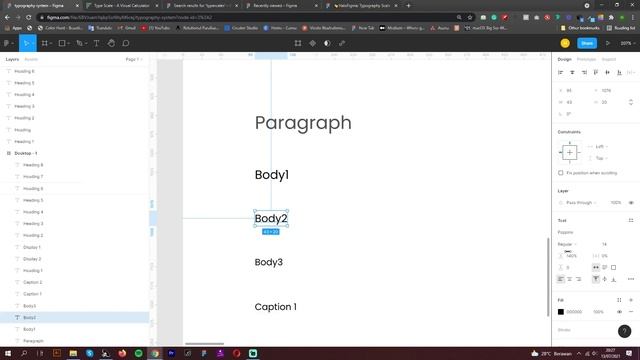Click the user avatar in toolbar
Screen dimensions: 640x360
(565, 43)
